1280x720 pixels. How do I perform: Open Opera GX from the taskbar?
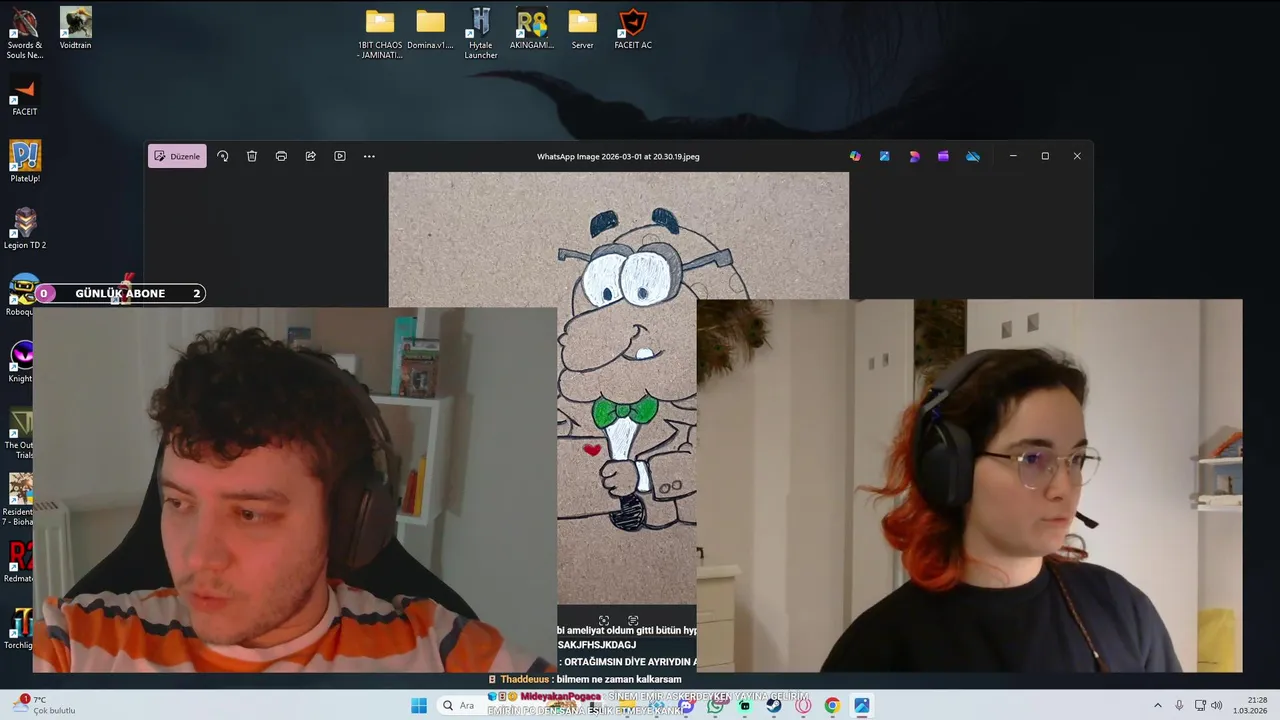pos(803,705)
